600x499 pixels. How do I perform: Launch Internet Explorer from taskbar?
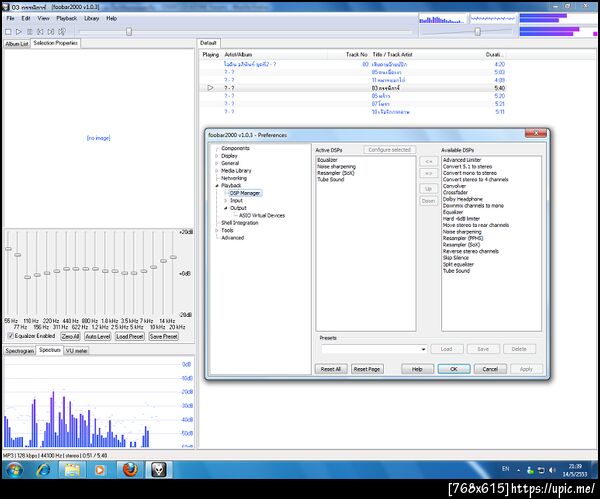click(x=43, y=470)
